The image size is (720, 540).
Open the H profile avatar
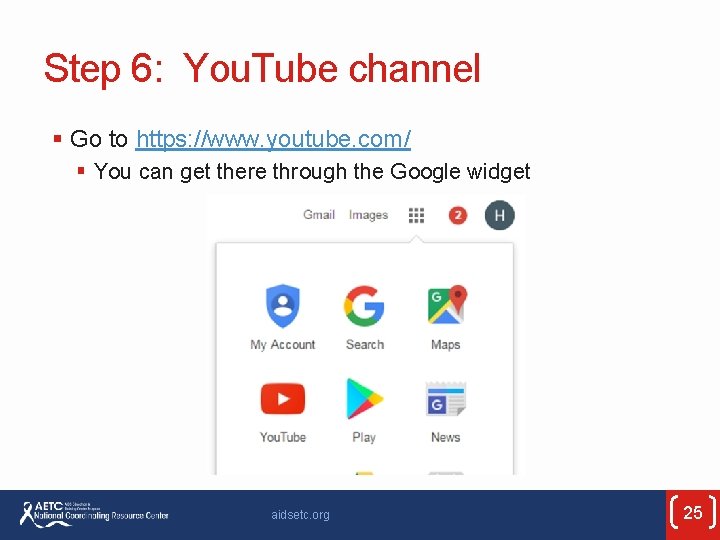click(500, 215)
